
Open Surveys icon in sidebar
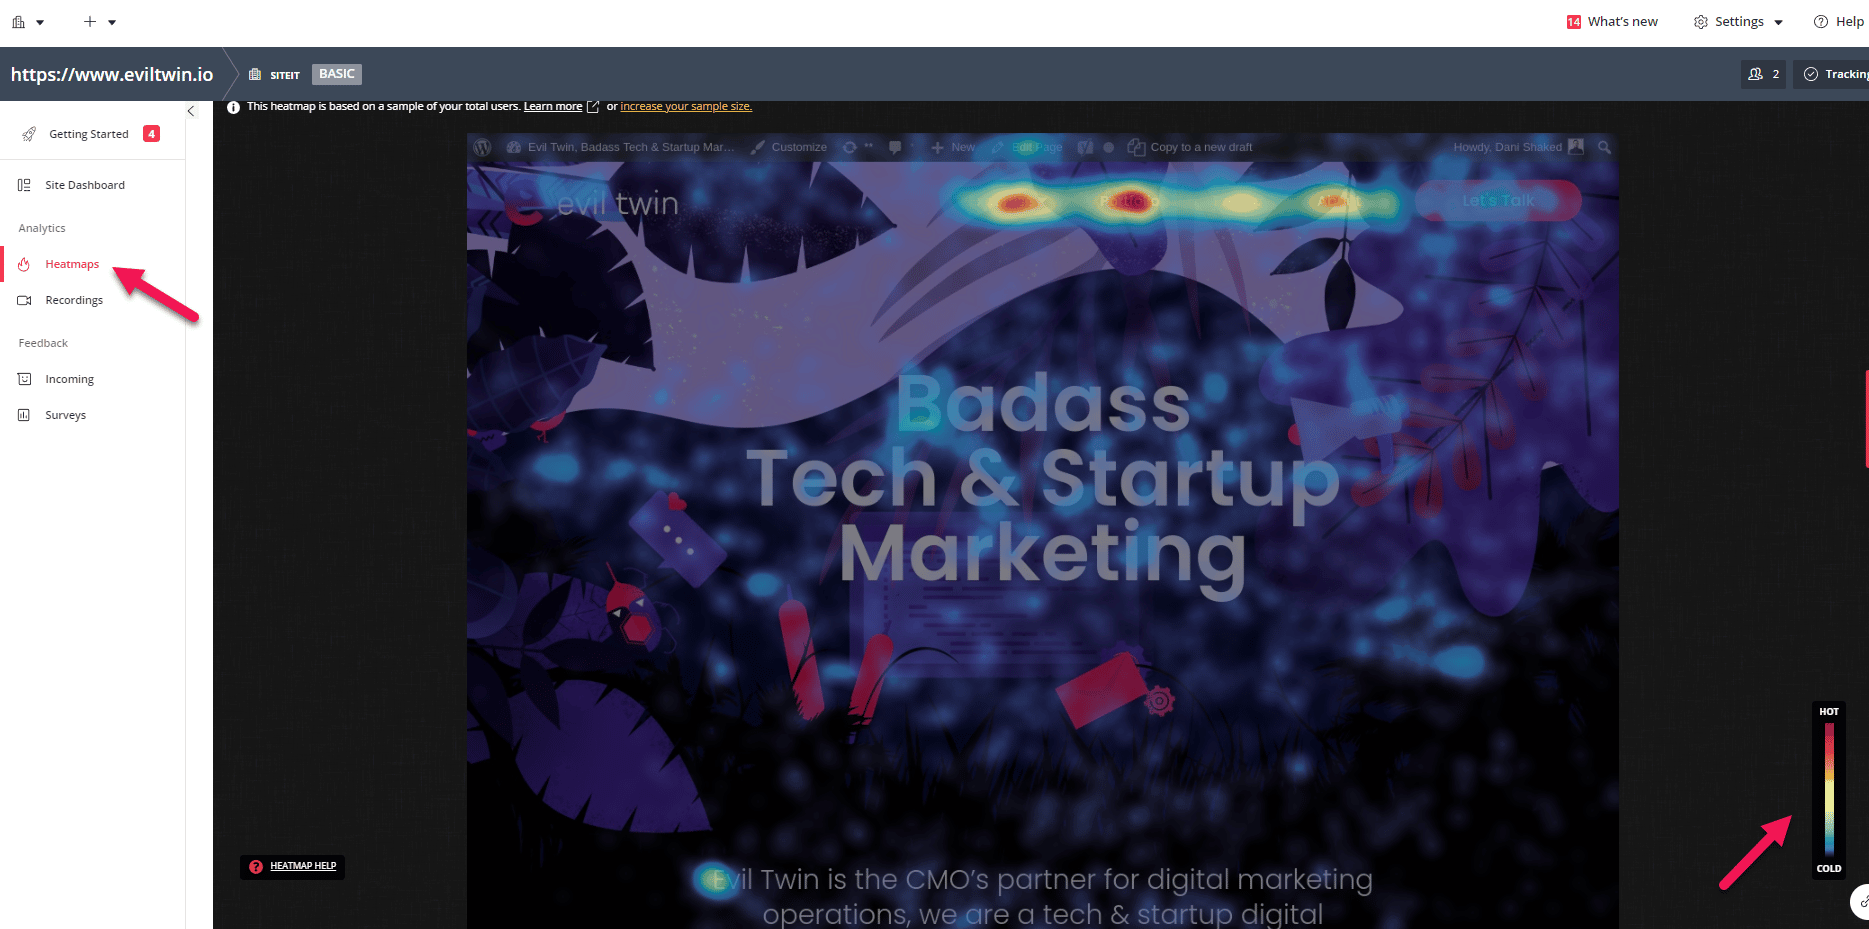point(24,415)
